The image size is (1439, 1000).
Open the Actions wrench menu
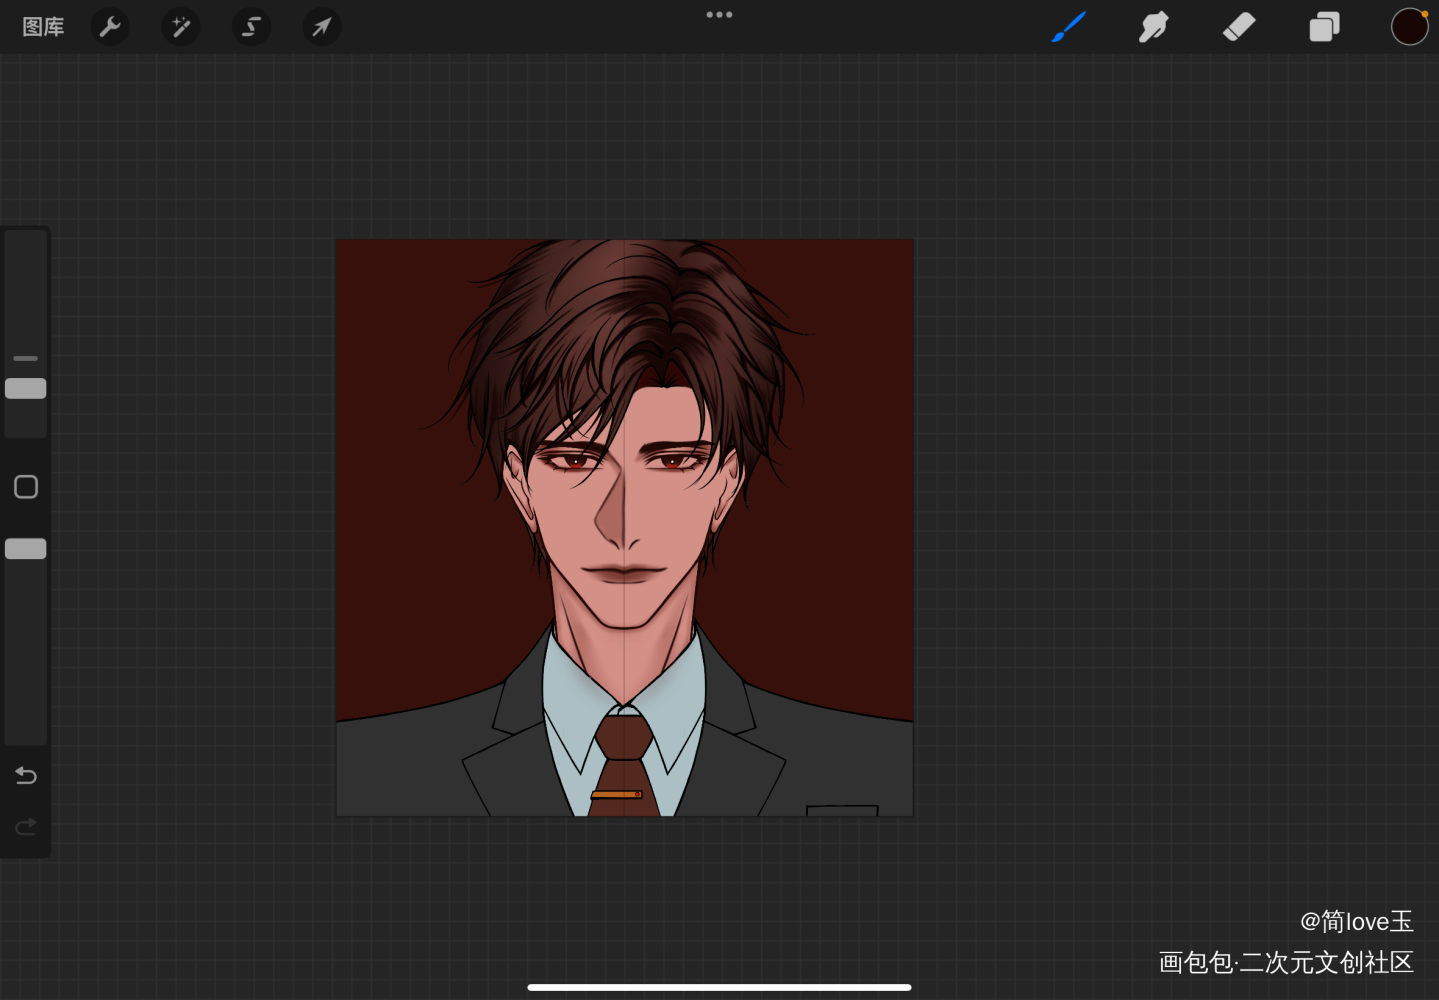click(110, 27)
